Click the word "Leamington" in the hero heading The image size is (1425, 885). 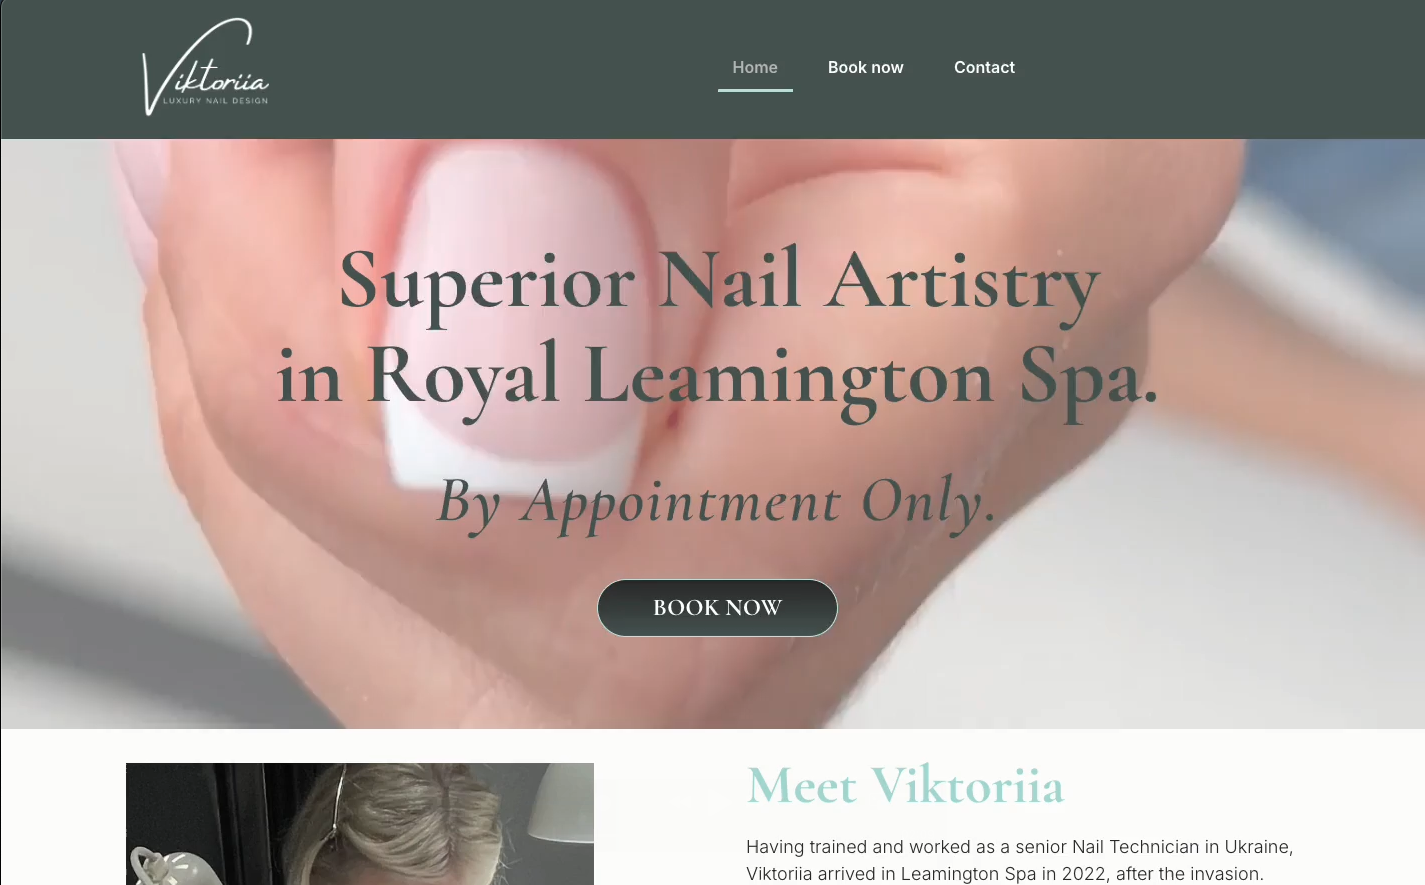(789, 377)
